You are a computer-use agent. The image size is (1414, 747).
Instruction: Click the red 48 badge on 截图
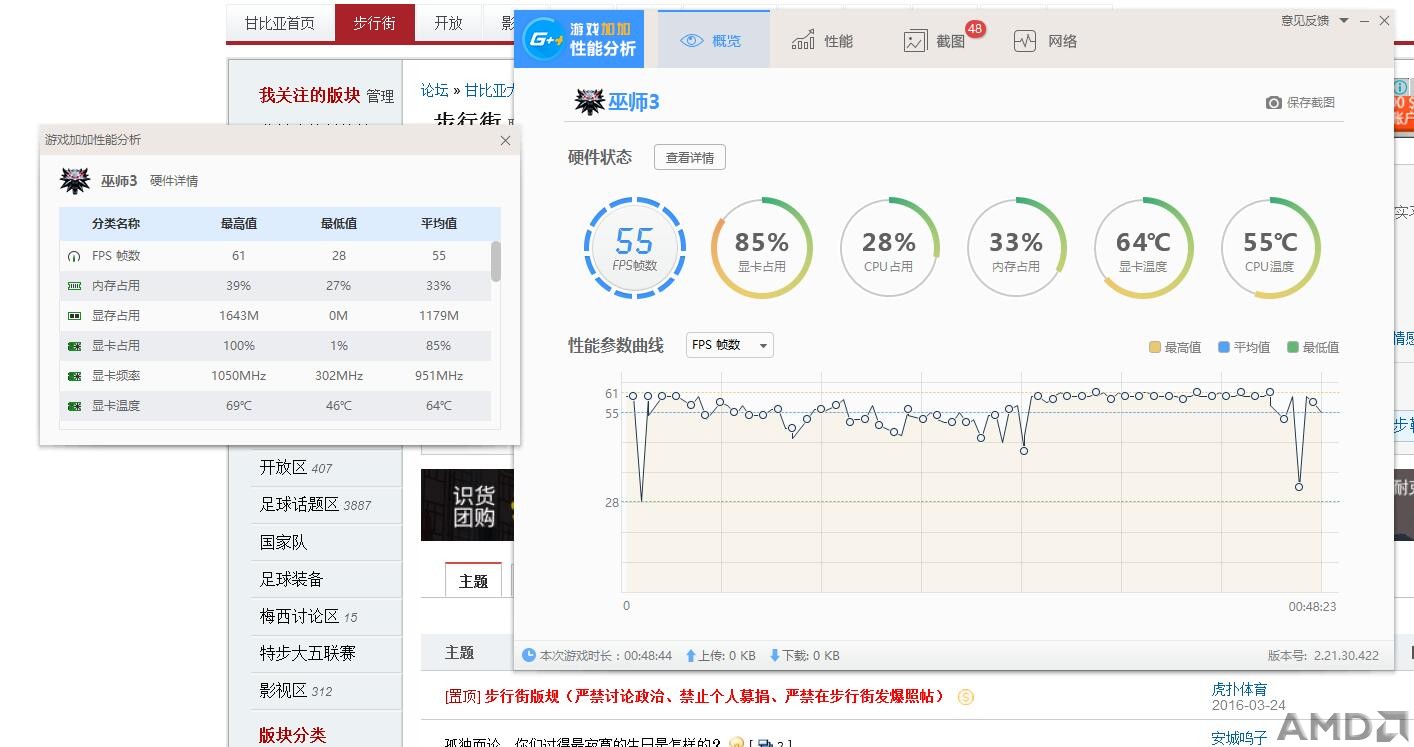pyautogui.click(x=974, y=29)
